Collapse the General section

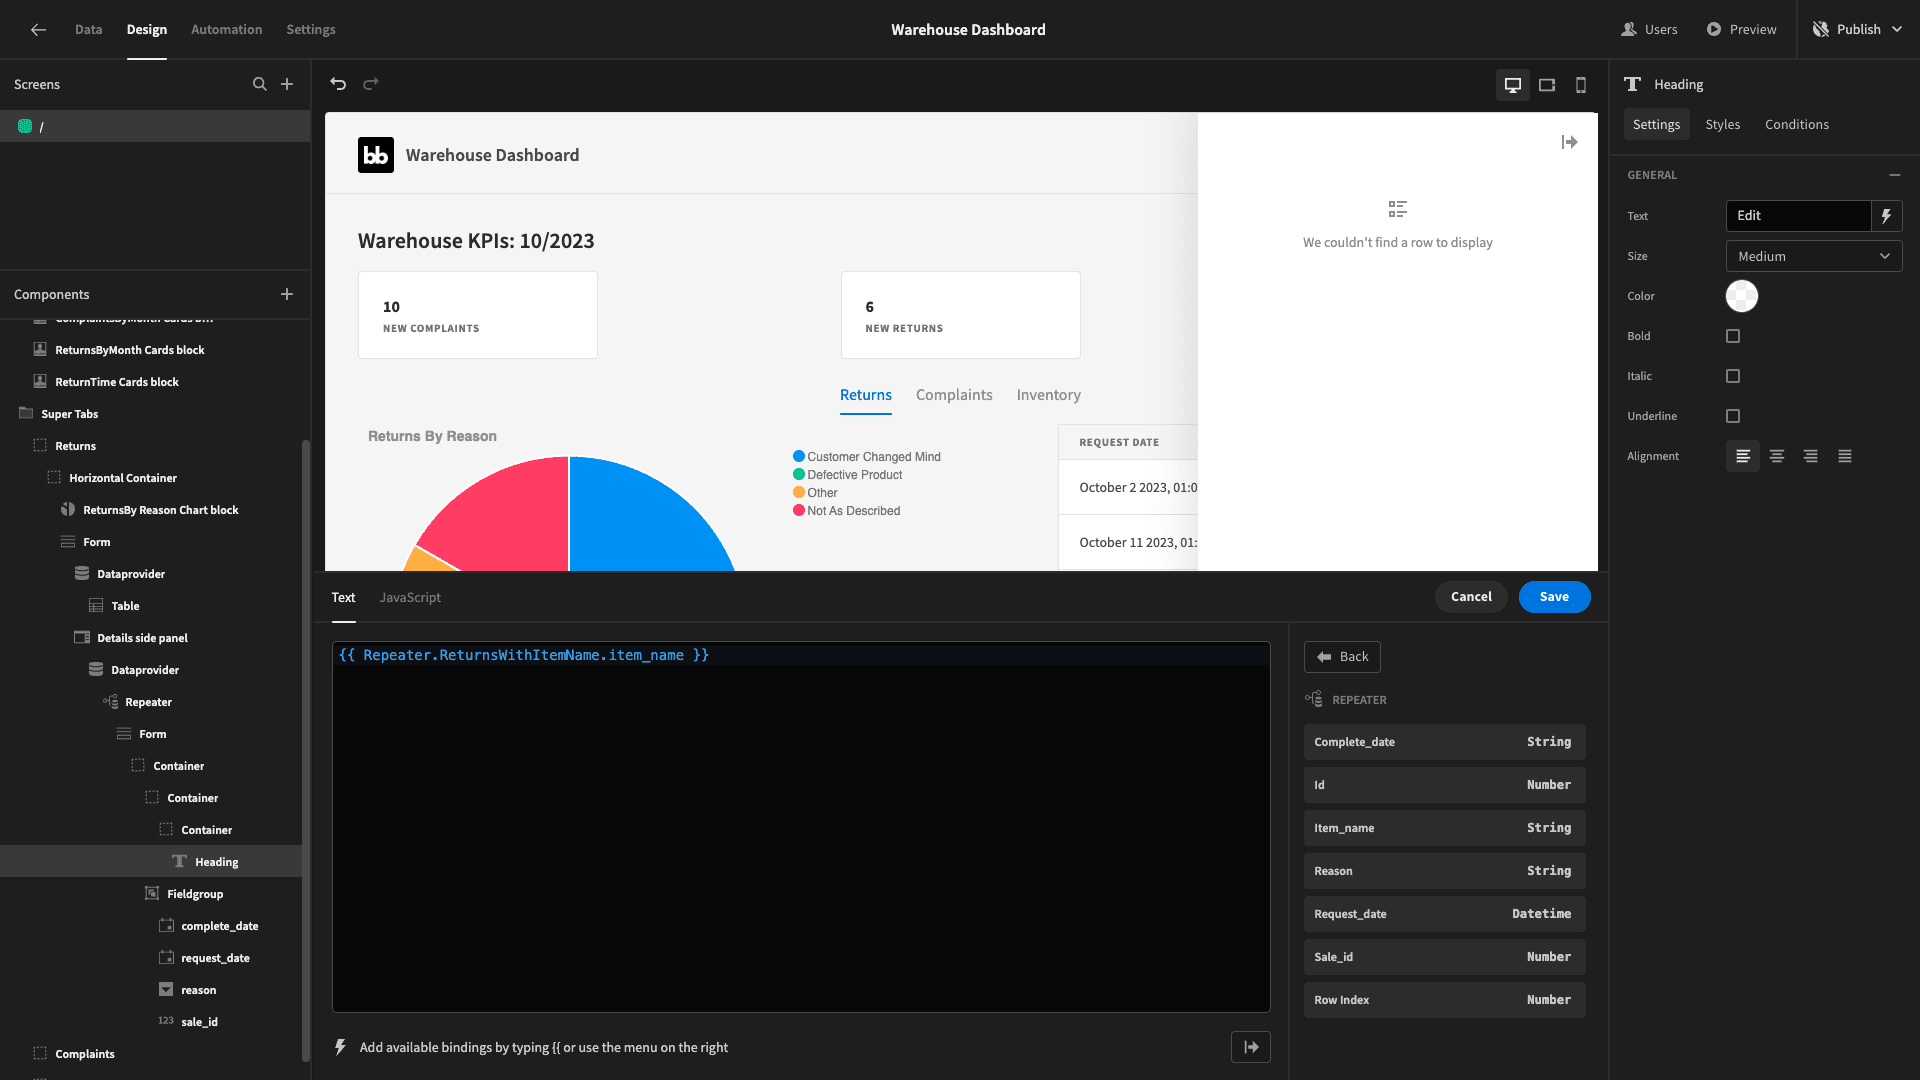1895,175
